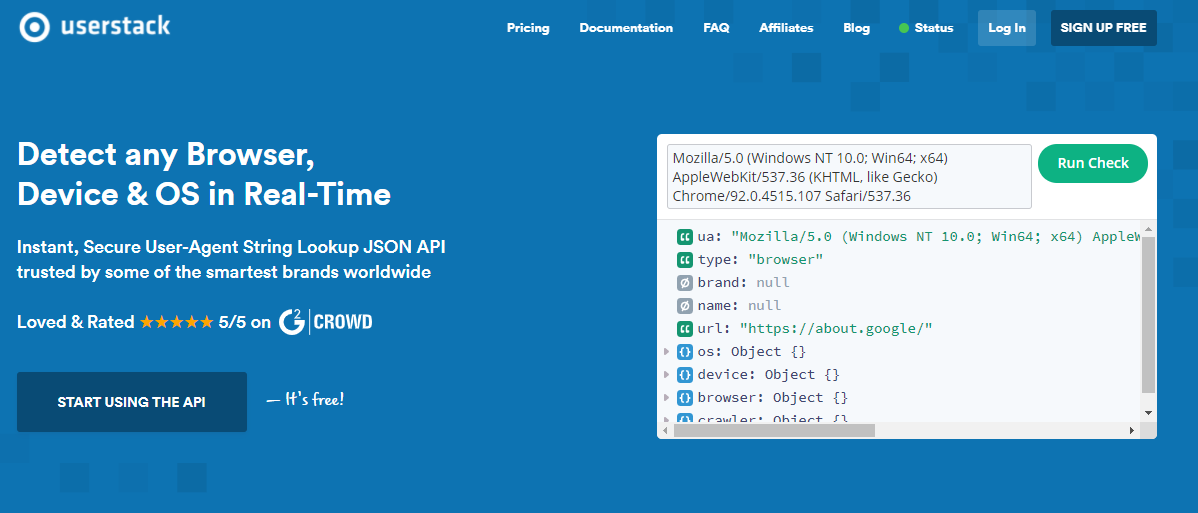Click the green Status indicator dot
Screen dimensions: 1198x513
pyautogui.click(x=904, y=28)
